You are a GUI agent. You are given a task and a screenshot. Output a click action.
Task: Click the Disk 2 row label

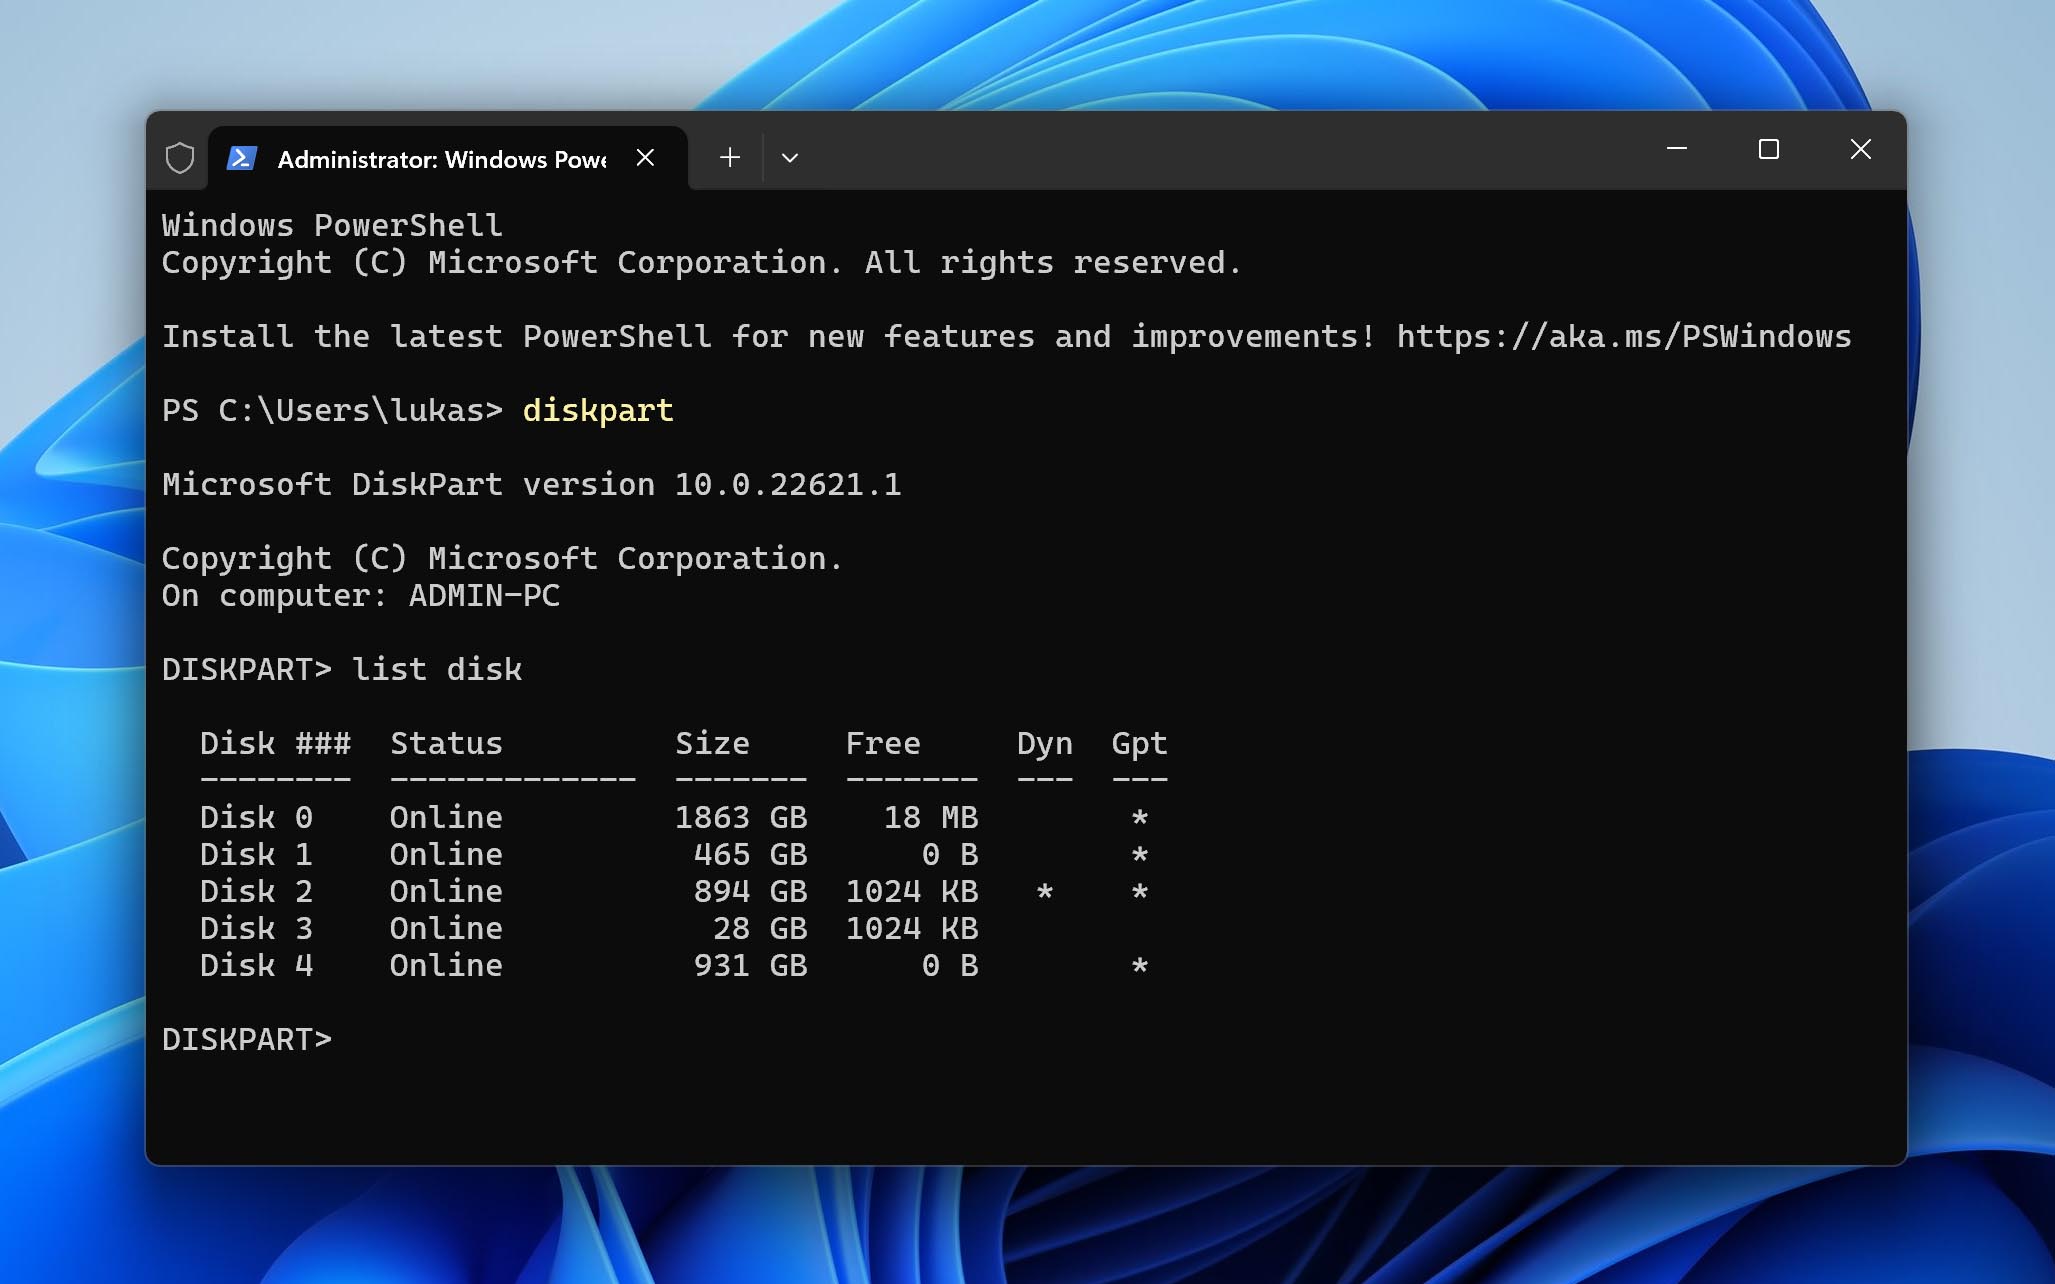(x=256, y=891)
